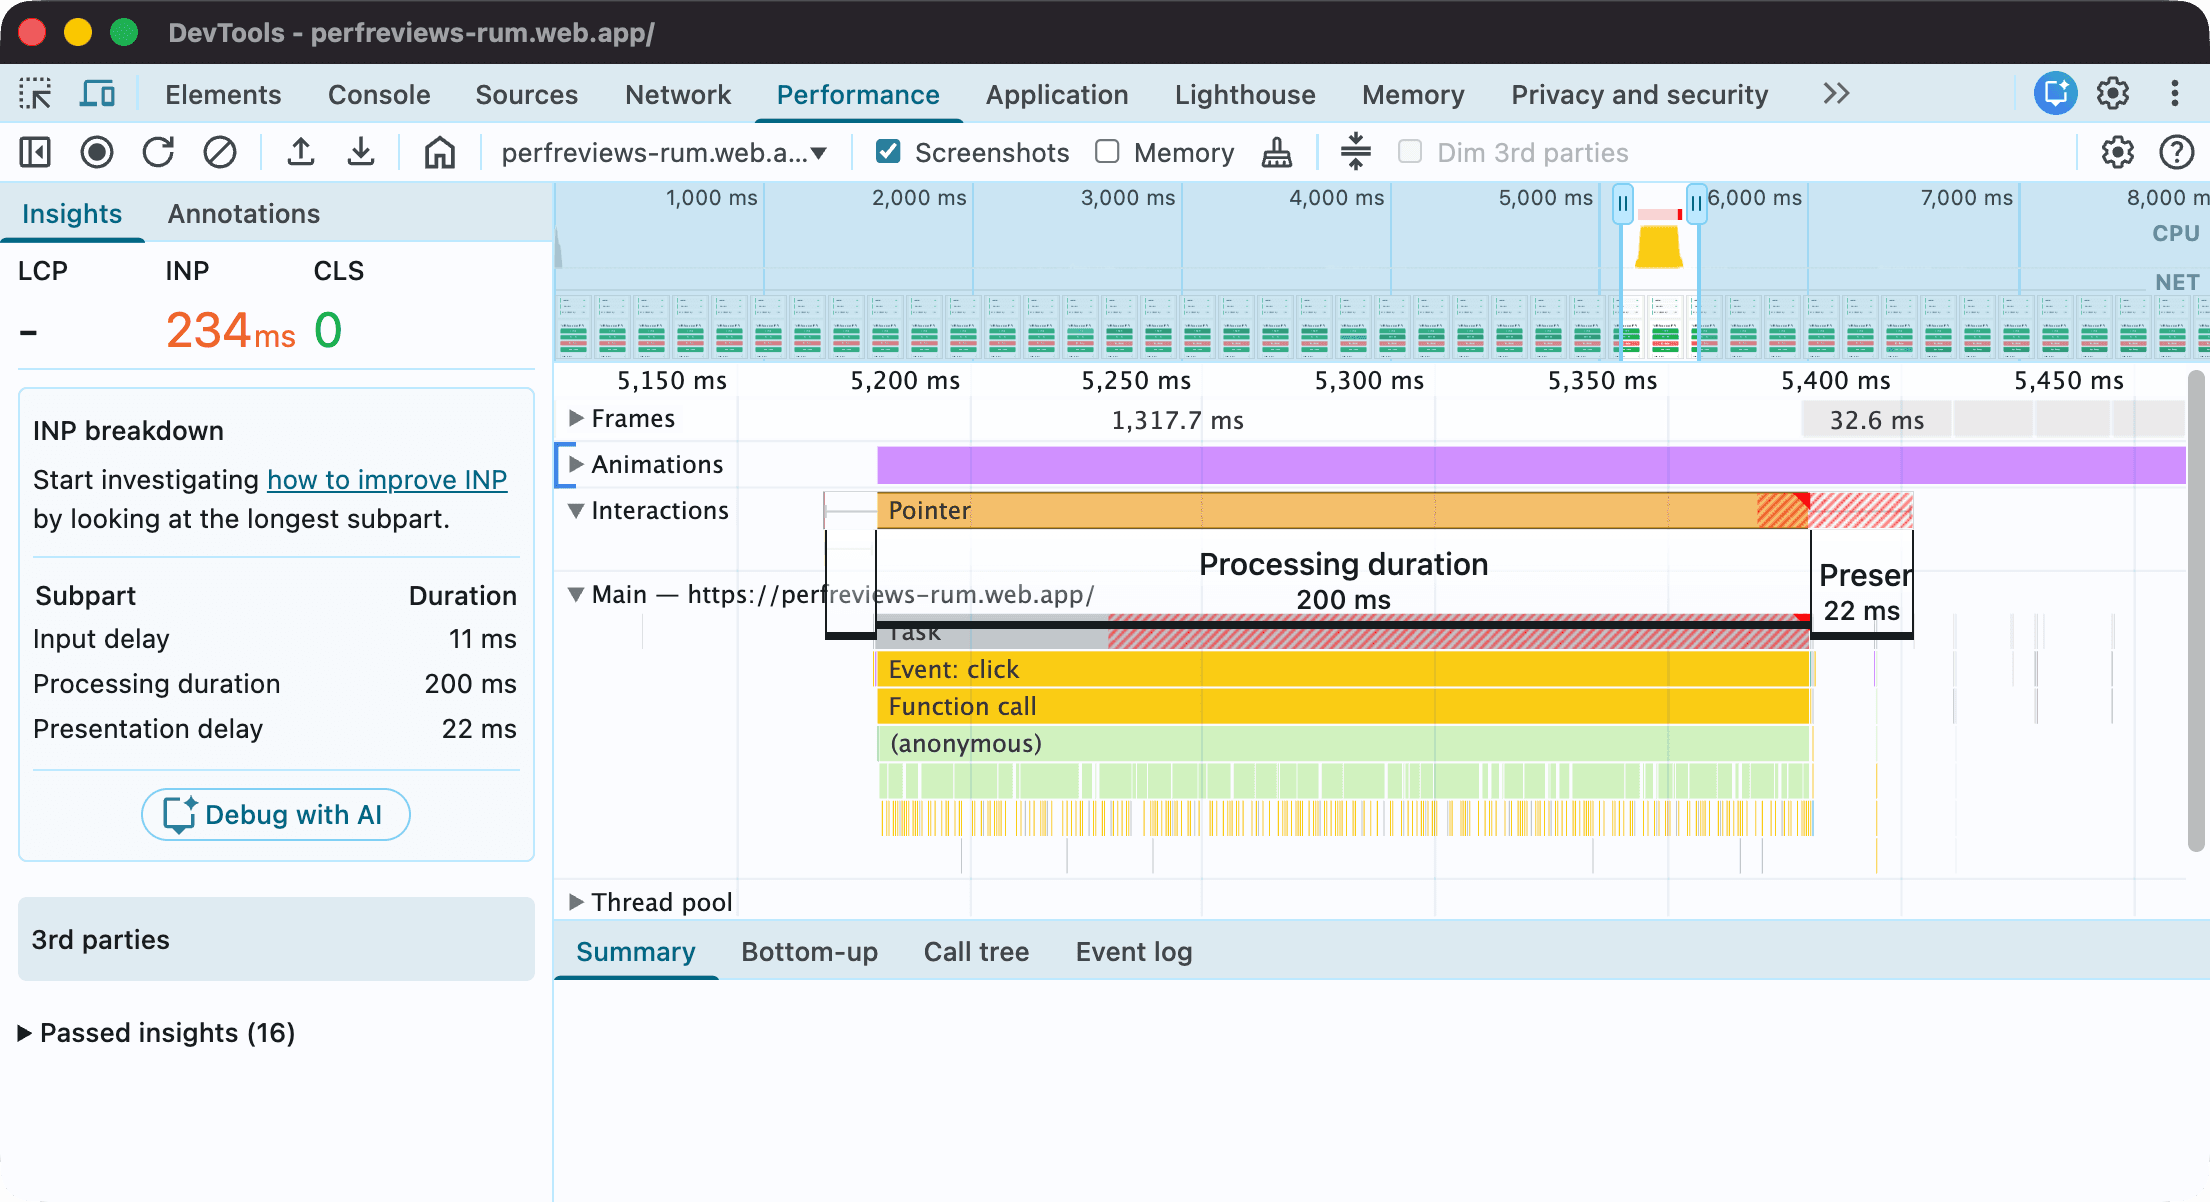Show more tabs with the double chevron
Image resolution: width=2210 pixels, height=1202 pixels.
(1836, 94)
